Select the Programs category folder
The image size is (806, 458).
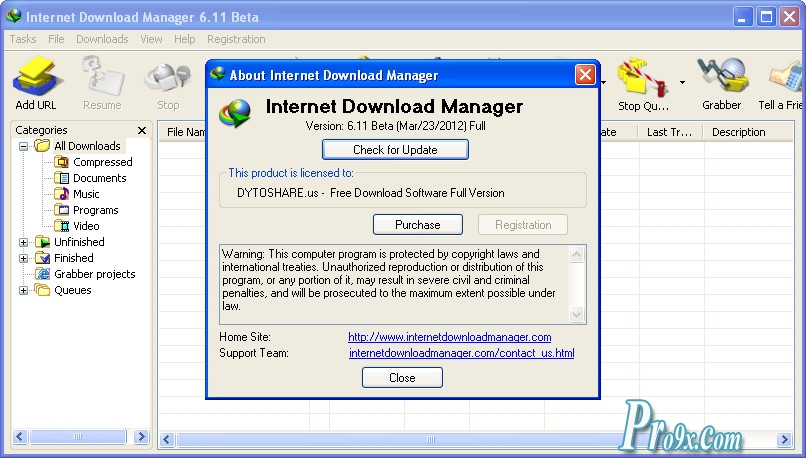[x=86, y=210]
